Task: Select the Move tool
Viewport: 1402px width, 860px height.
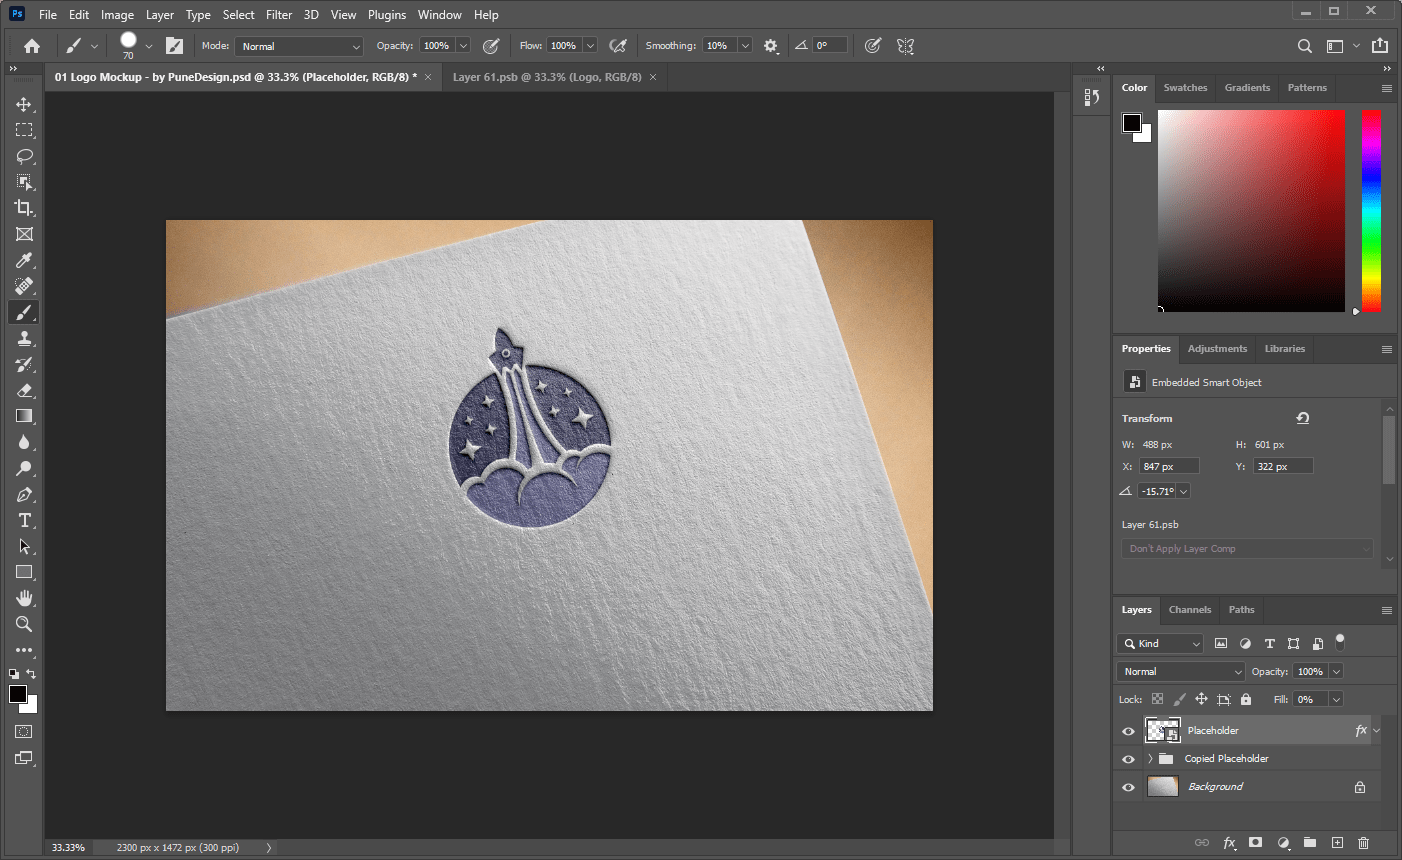Action: coord(24,103)
